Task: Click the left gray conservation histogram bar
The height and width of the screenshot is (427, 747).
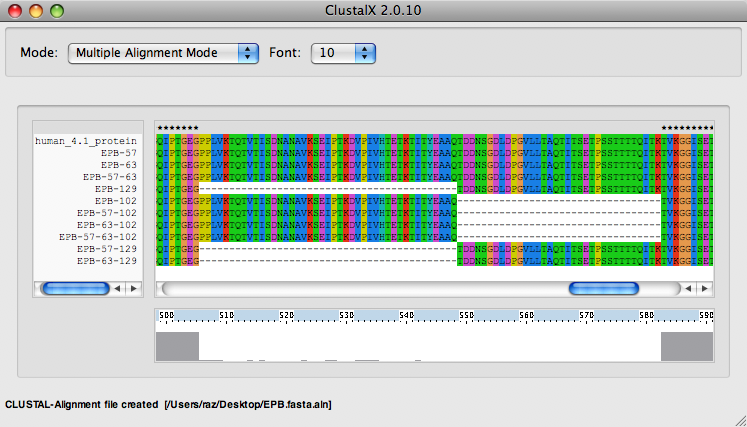Action: (177, 346)
